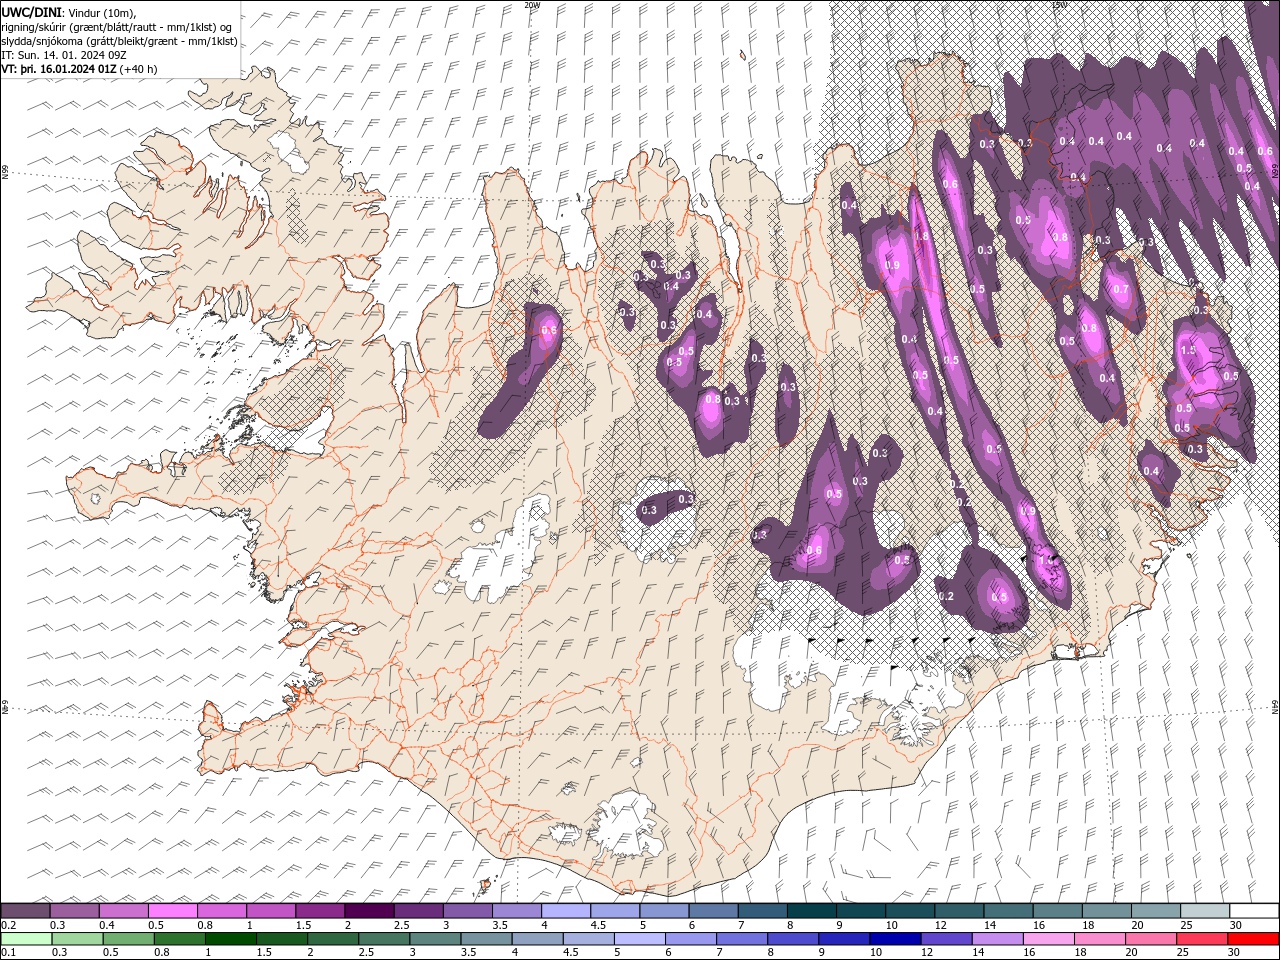The width and height of the screenshot is (1280, 960).
Task: Select the deep blue swatch labeled 10 in the green legend row
Action: click(894, 939)
